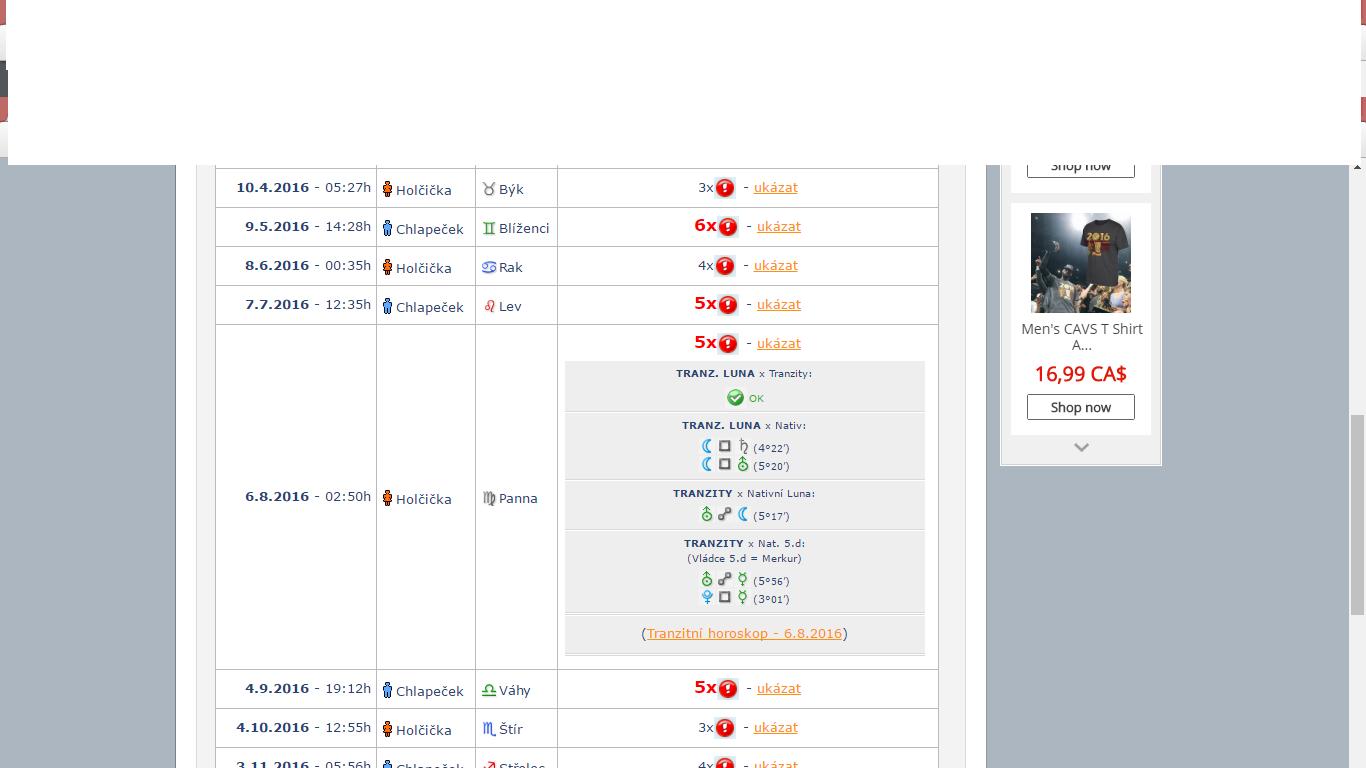1366x768 pixels.
Task: Expand details via ukázat in 4.9.2016 row
Action: point(778,688)
